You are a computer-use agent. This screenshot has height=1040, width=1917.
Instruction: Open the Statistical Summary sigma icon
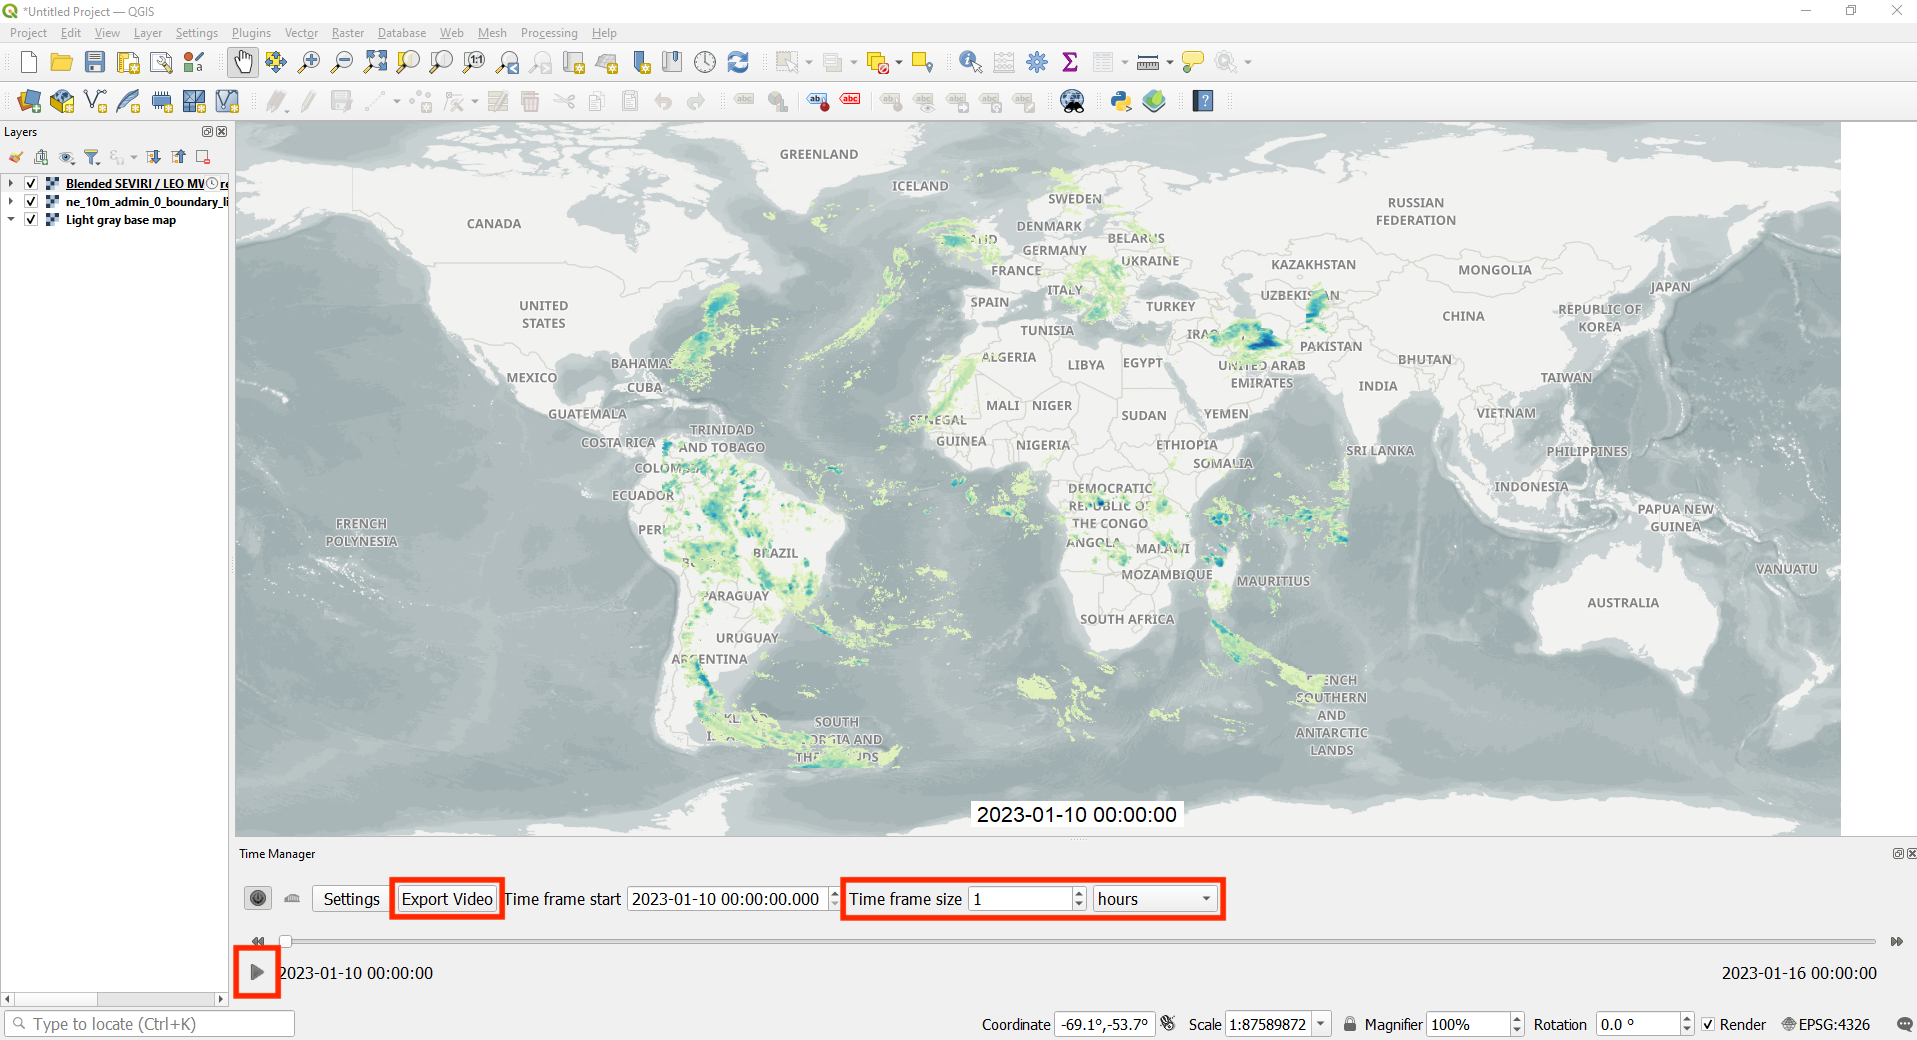click(x=1070, y=62)
